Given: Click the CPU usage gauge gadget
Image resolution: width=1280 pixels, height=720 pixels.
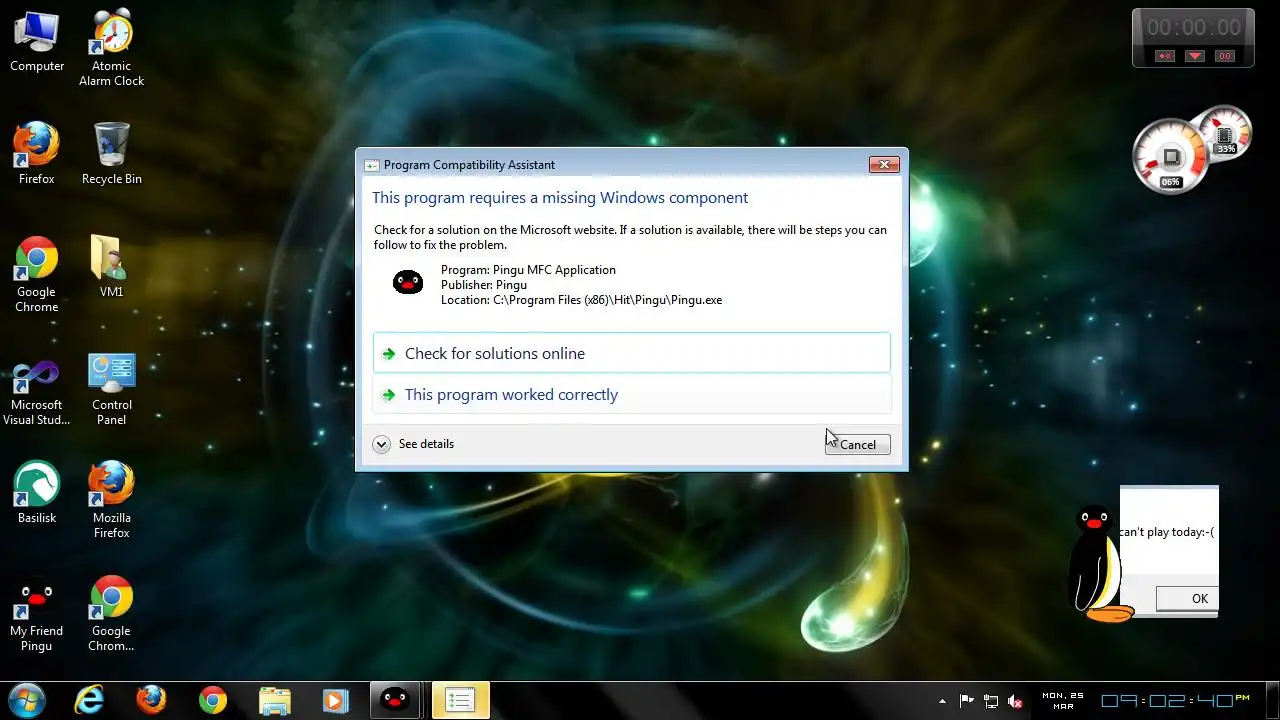Looking at the screenshot, I should click(x=1169, y=157).
